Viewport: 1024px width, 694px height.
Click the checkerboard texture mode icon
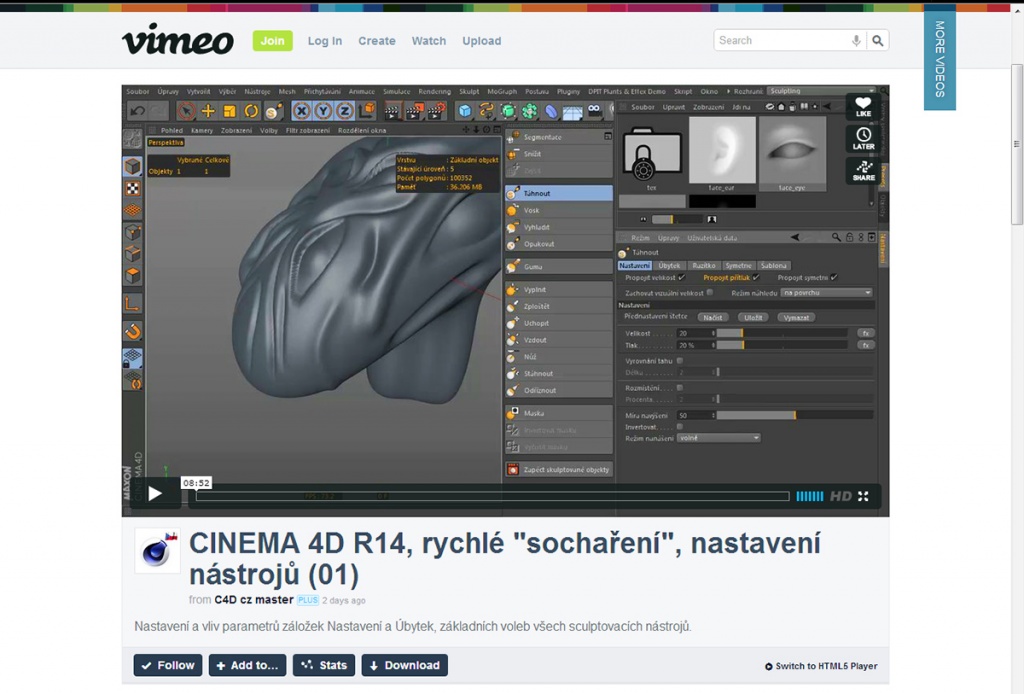133,189
